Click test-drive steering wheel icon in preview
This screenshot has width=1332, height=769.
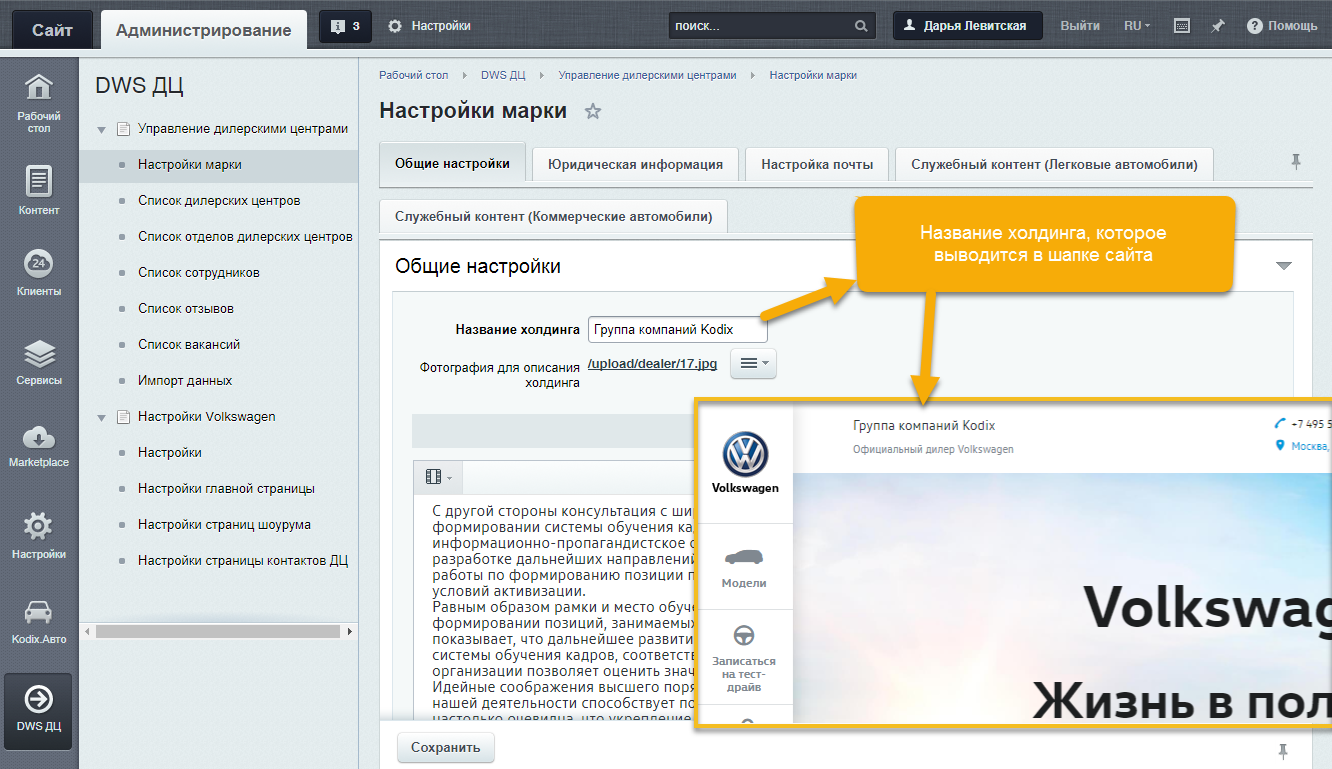(x=744, y=635)
